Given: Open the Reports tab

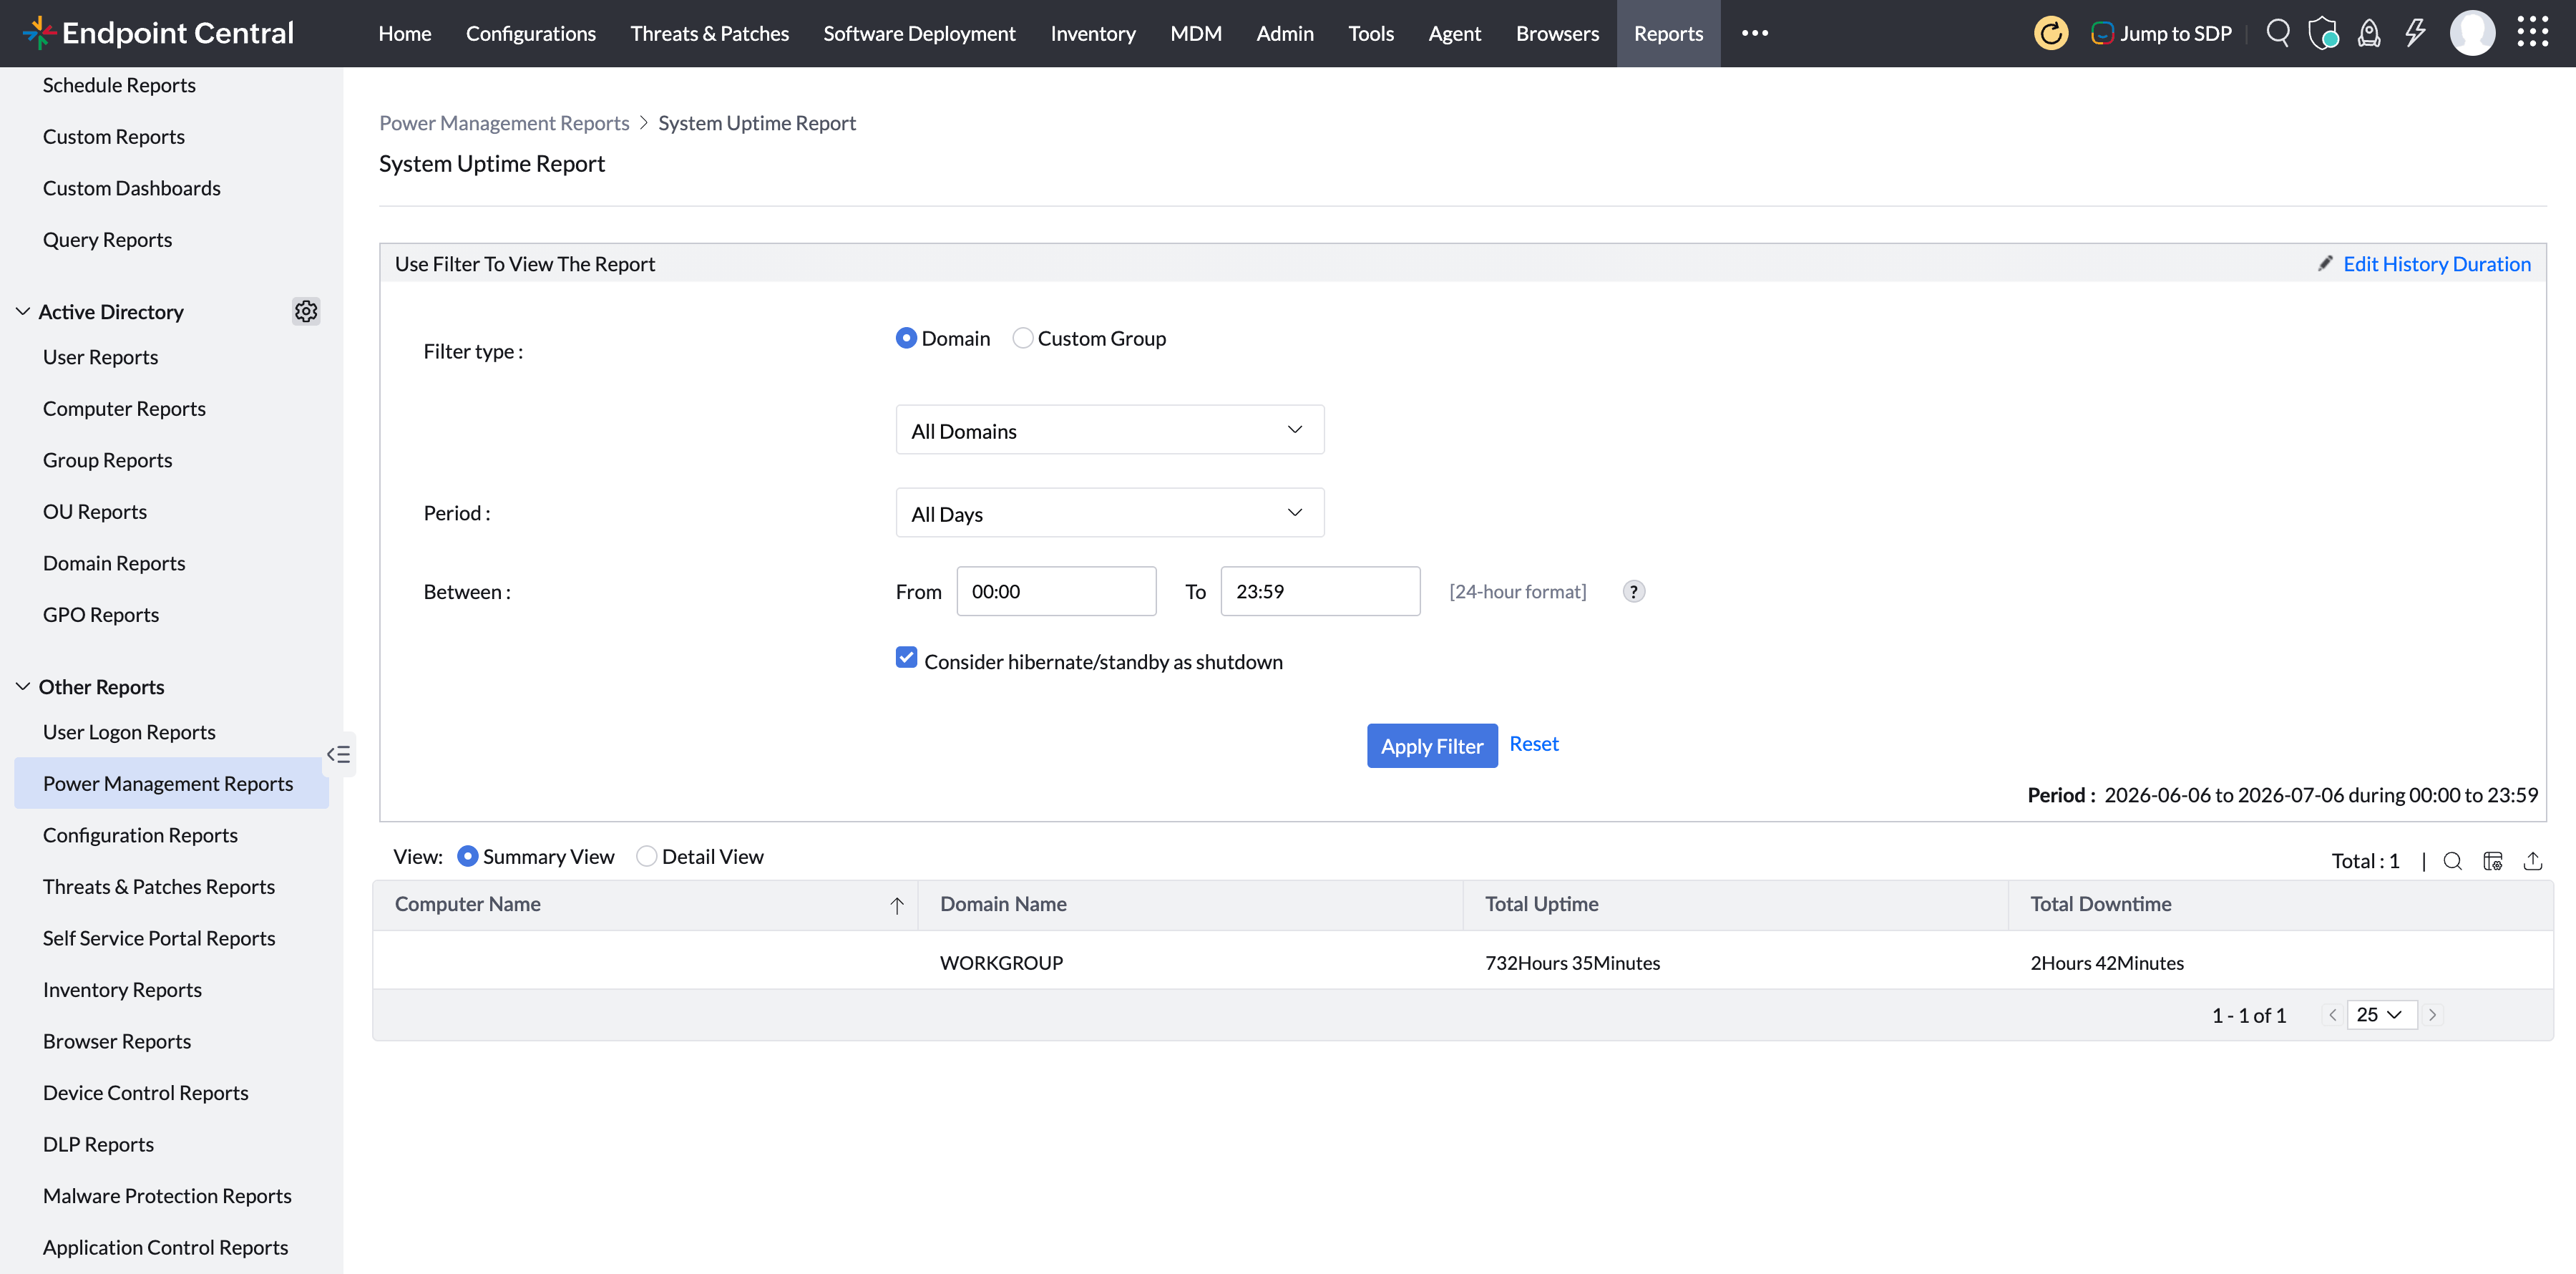Looking at the screenshot, I should point(1668,33).
